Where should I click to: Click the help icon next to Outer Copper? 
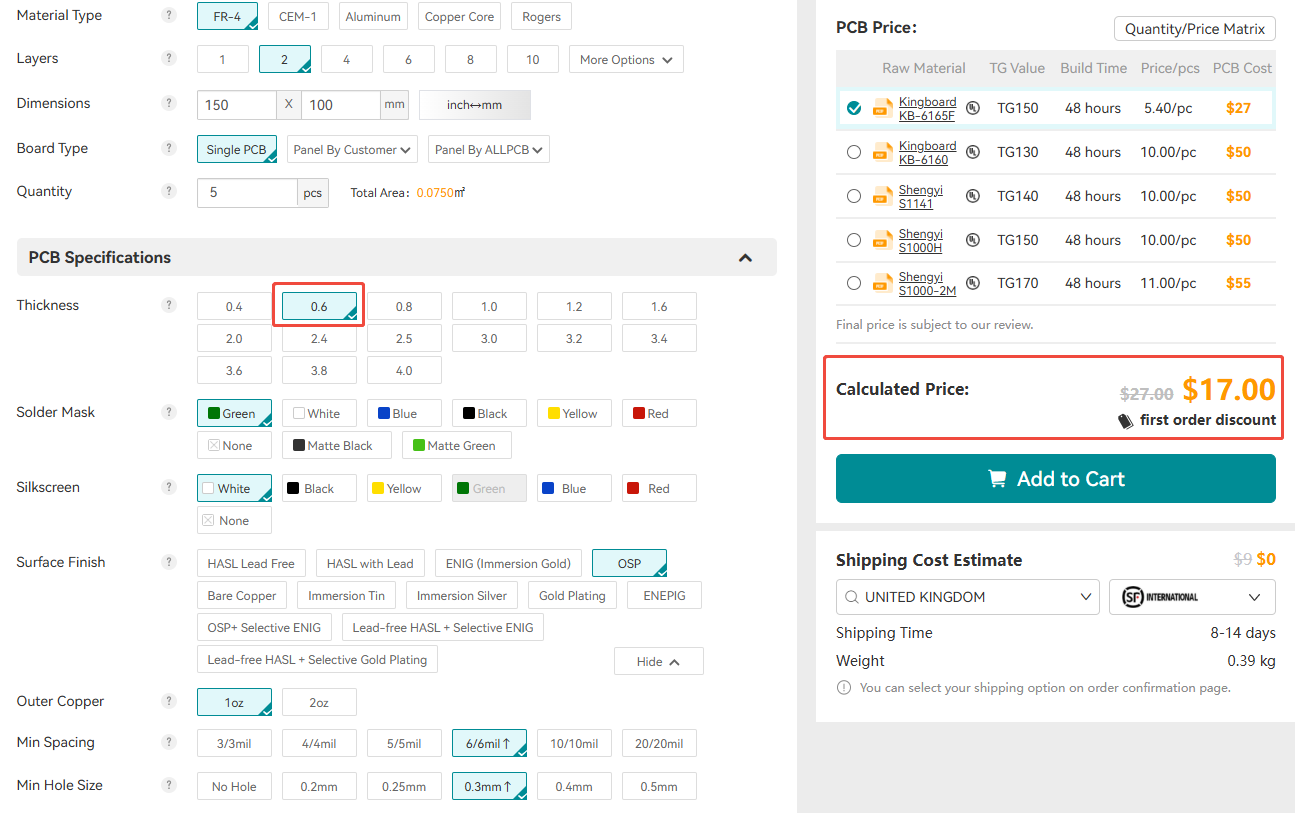pyautogui.click(x=169, y=701)
